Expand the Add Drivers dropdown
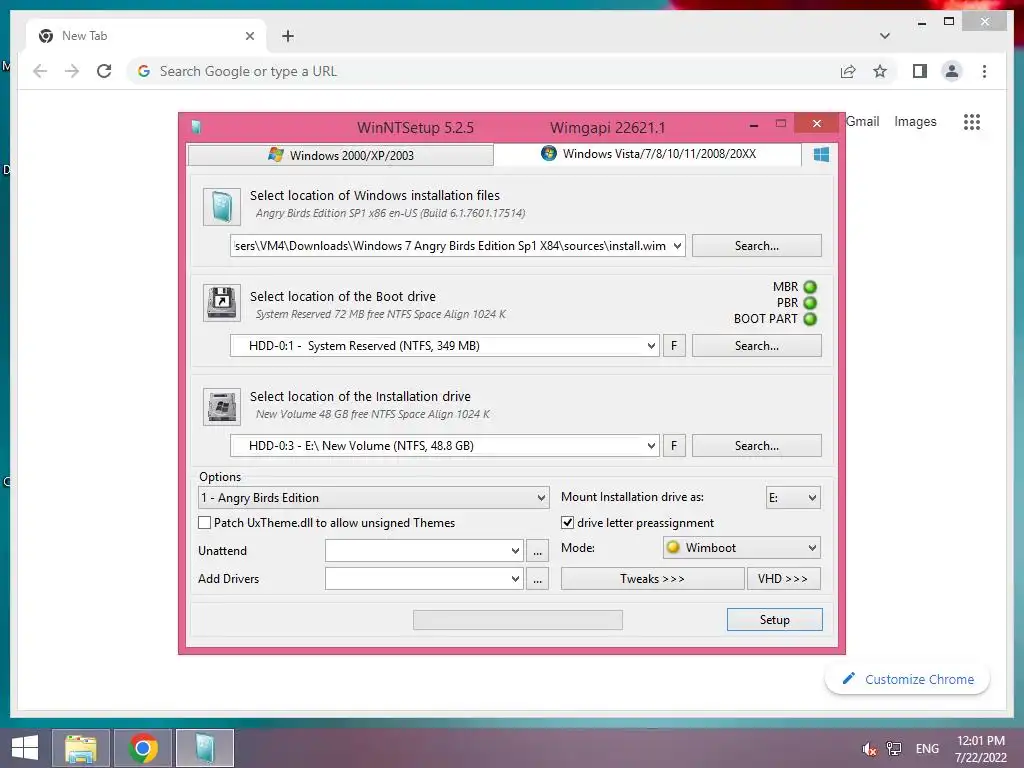This screenshot has height=768, width=1024. point(515,579)
